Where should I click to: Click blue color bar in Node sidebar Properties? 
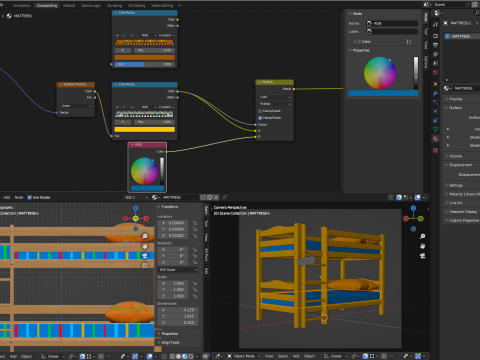383,93
